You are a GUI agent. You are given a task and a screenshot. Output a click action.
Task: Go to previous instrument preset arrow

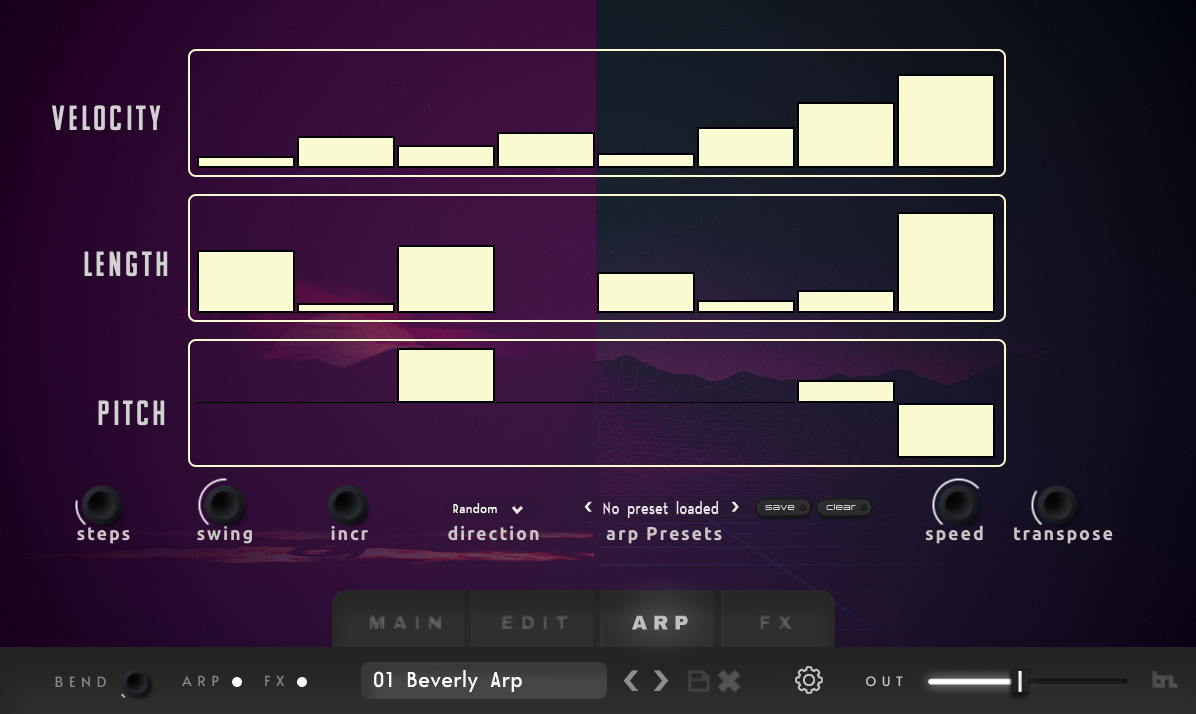631,680
